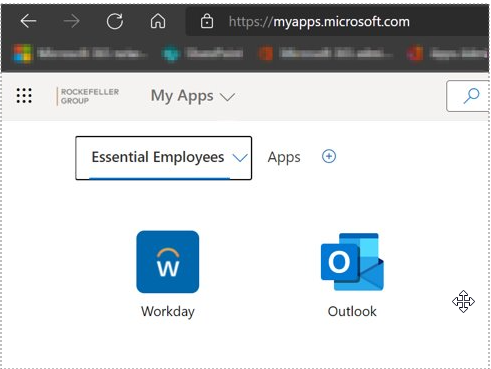Image resolution: width=491 pixels, height=369 pixels.
Task: Click the Outlook label text
Action: 352,312
